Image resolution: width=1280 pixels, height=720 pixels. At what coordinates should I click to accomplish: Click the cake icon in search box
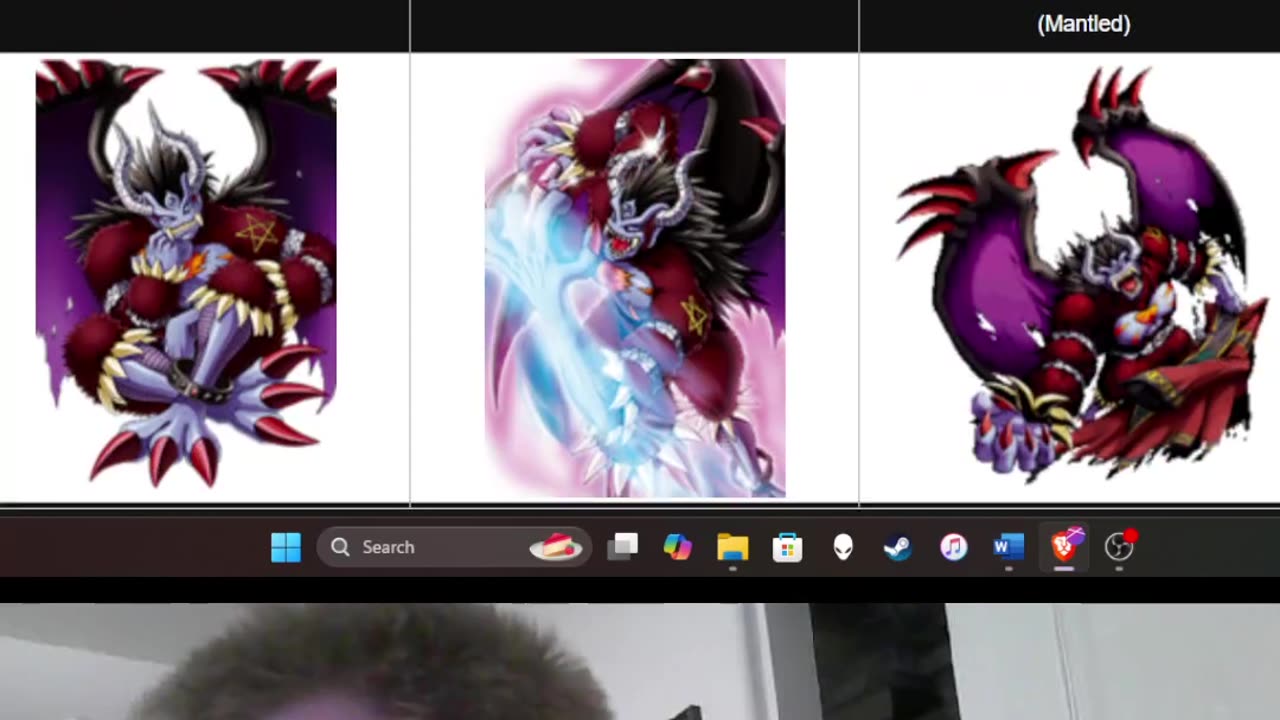click(x=556, y=547)
